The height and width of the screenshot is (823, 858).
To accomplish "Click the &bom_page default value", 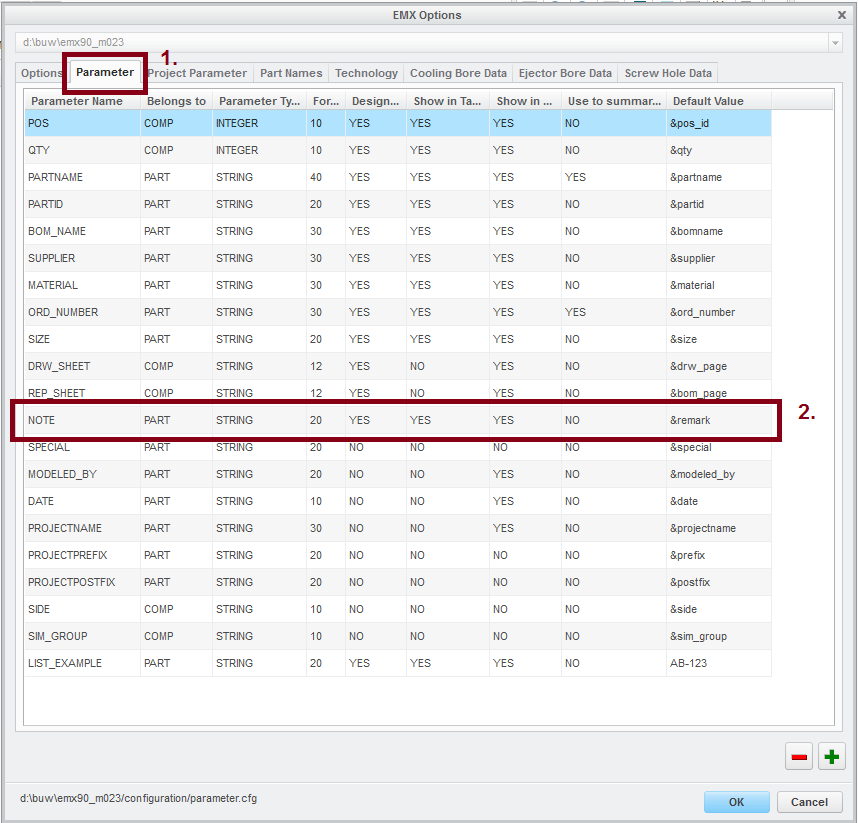I will point(698,393).
